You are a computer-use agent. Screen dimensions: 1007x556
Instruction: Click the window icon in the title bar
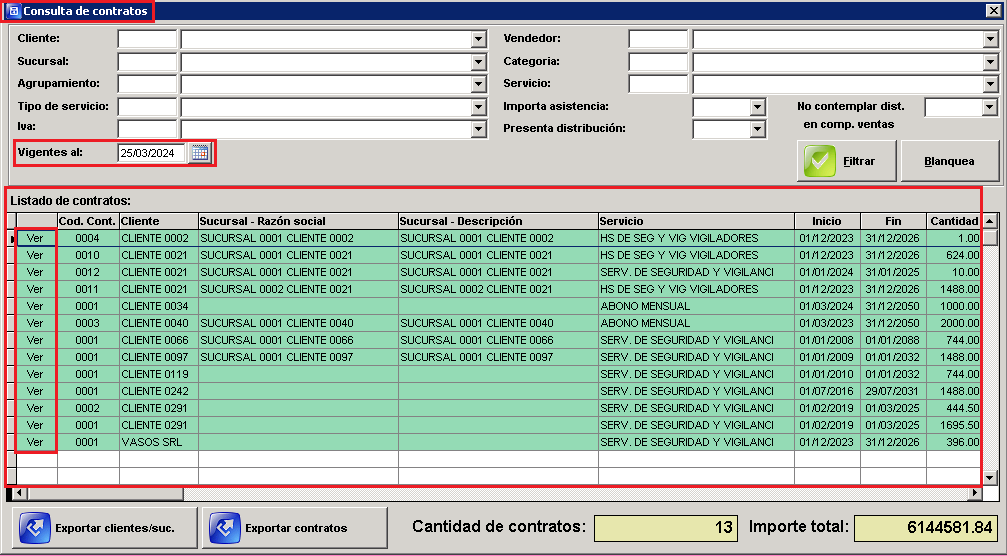coord(13,11)
